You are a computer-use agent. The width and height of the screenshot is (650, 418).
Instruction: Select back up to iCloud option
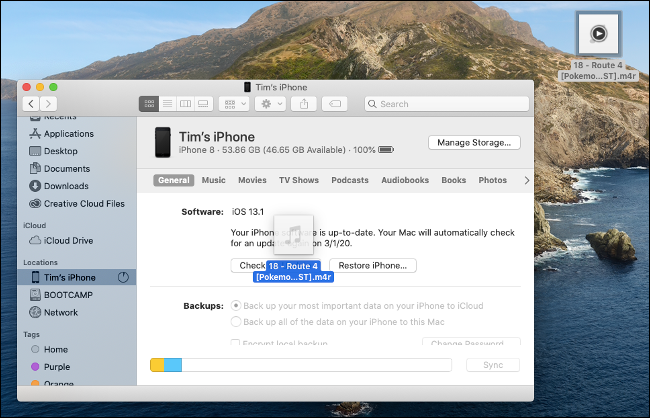click(x=236, y=305)
